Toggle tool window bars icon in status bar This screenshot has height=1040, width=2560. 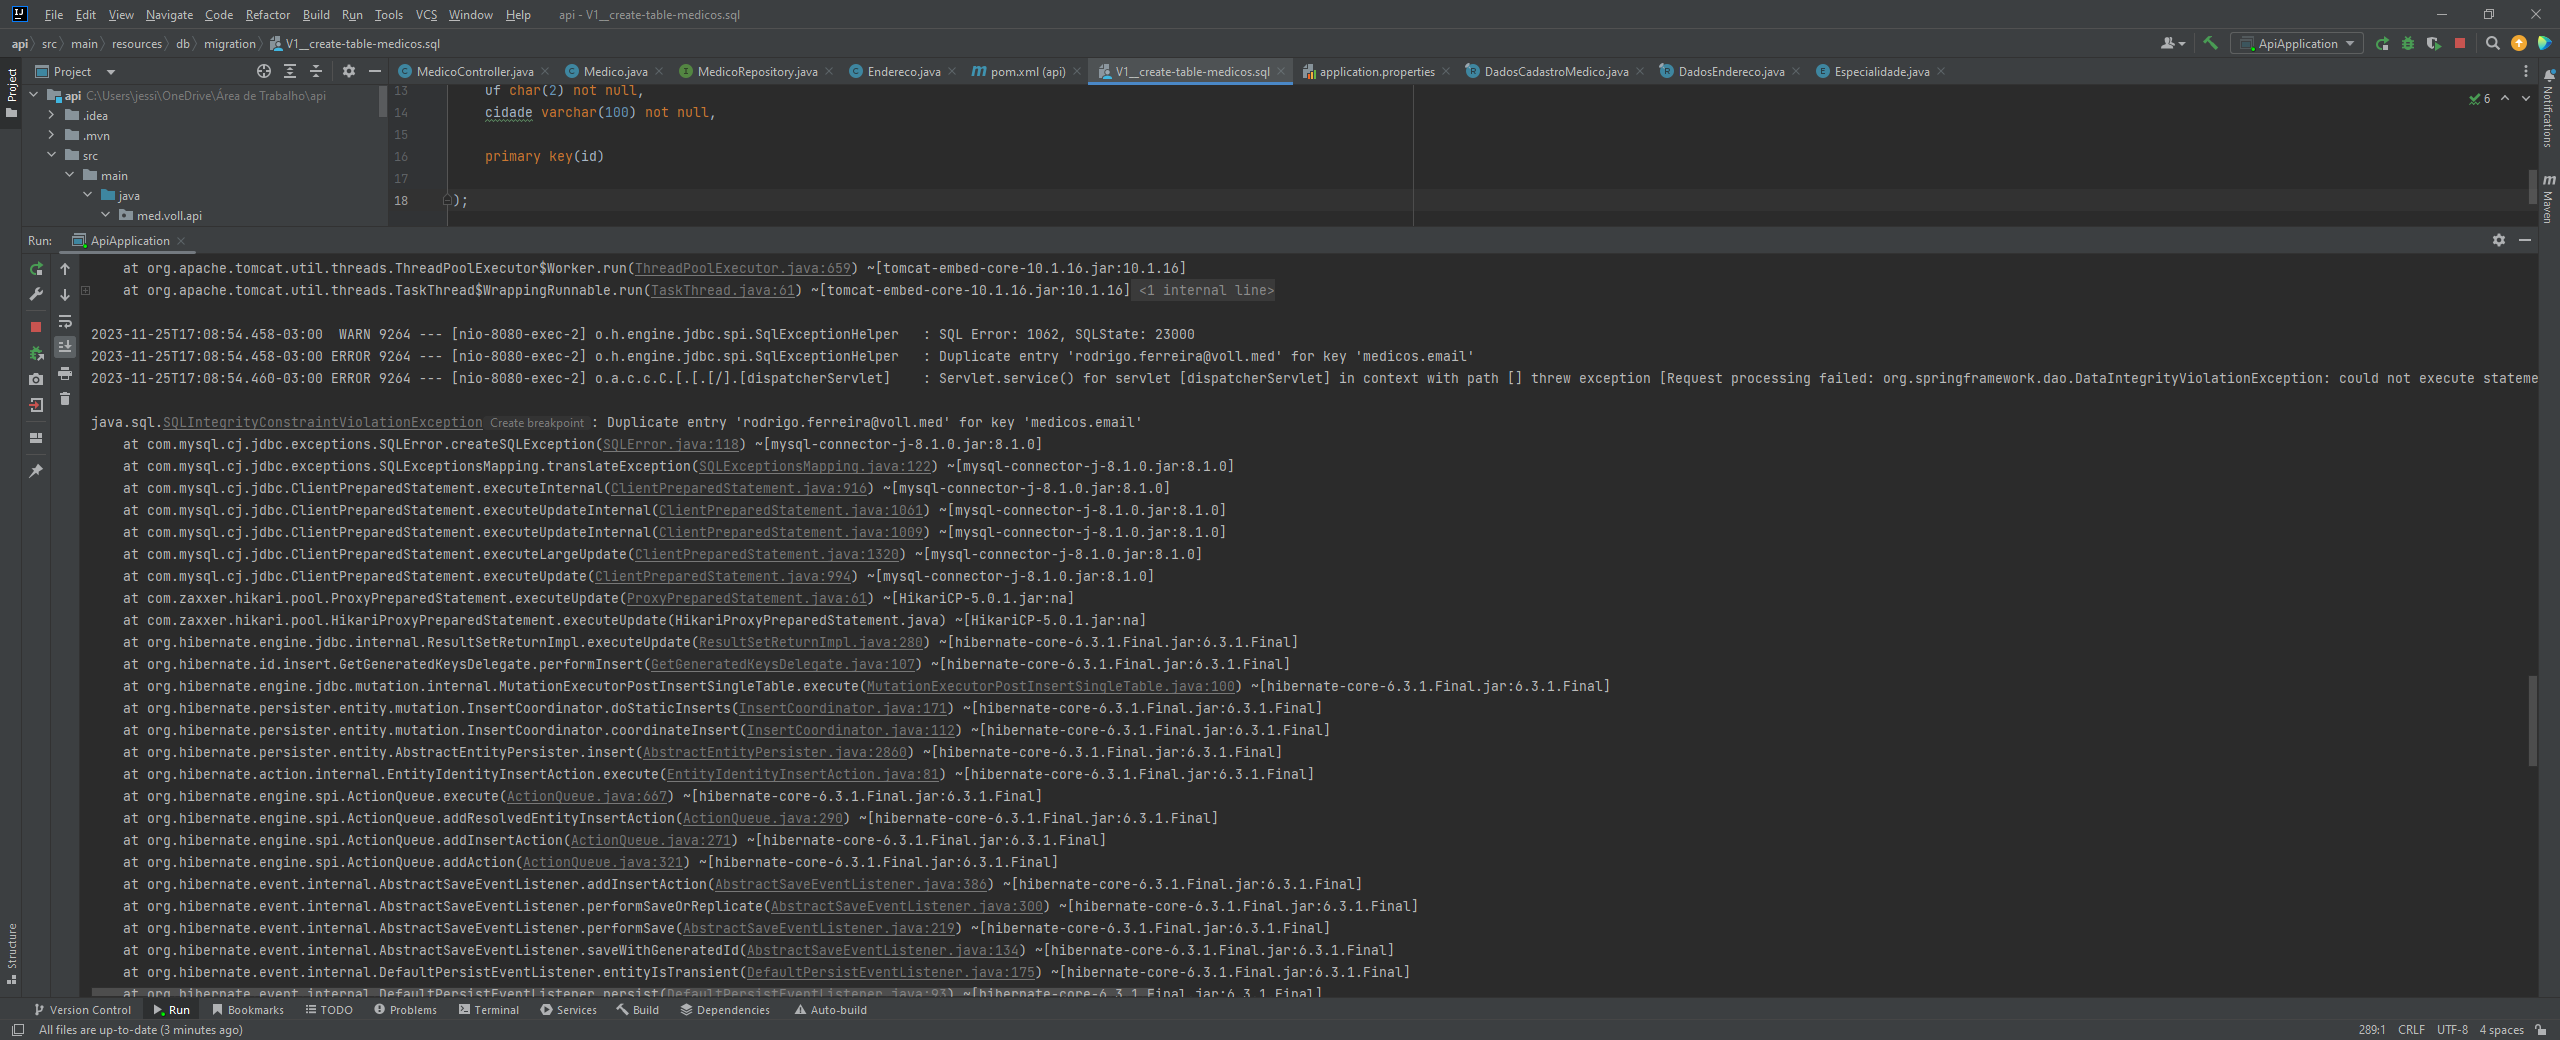[x=17, y=1030]
